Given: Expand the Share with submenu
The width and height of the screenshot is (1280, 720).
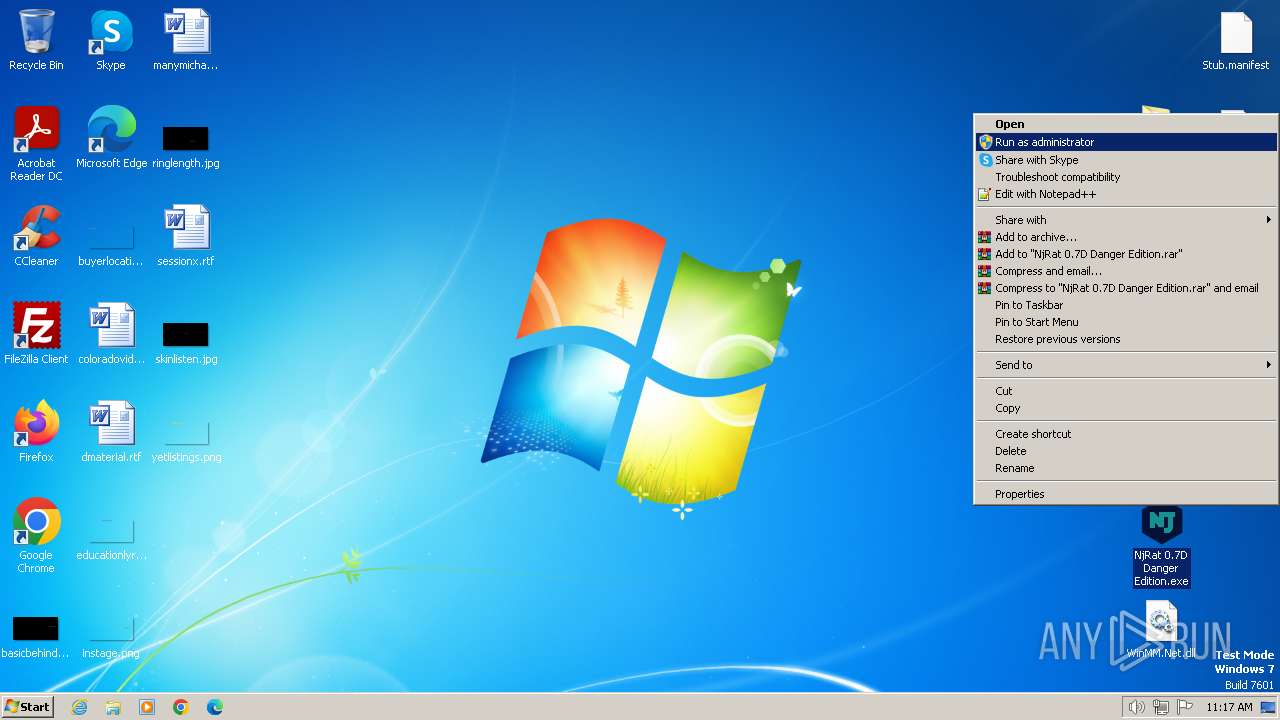Looking at the screenshot, I should pos(1126,220).
